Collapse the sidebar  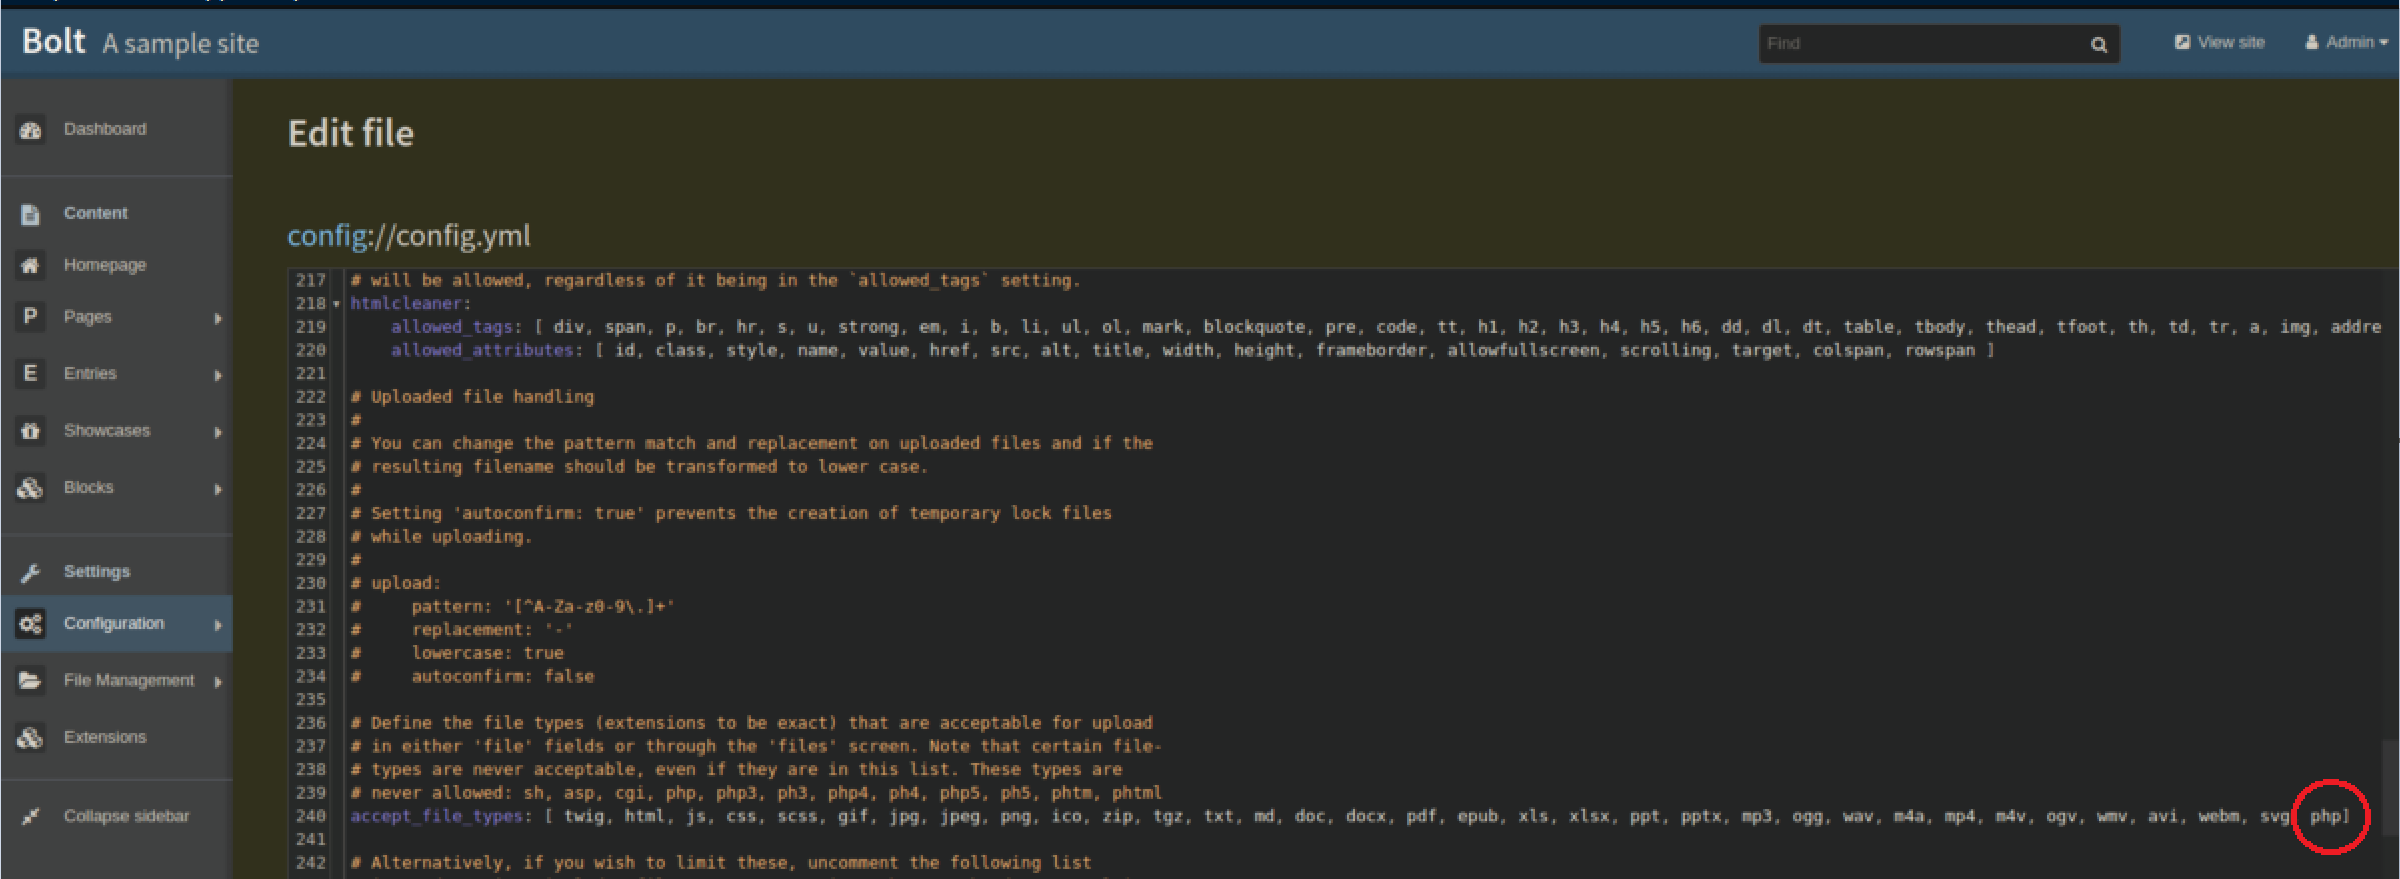click(126, 816)
